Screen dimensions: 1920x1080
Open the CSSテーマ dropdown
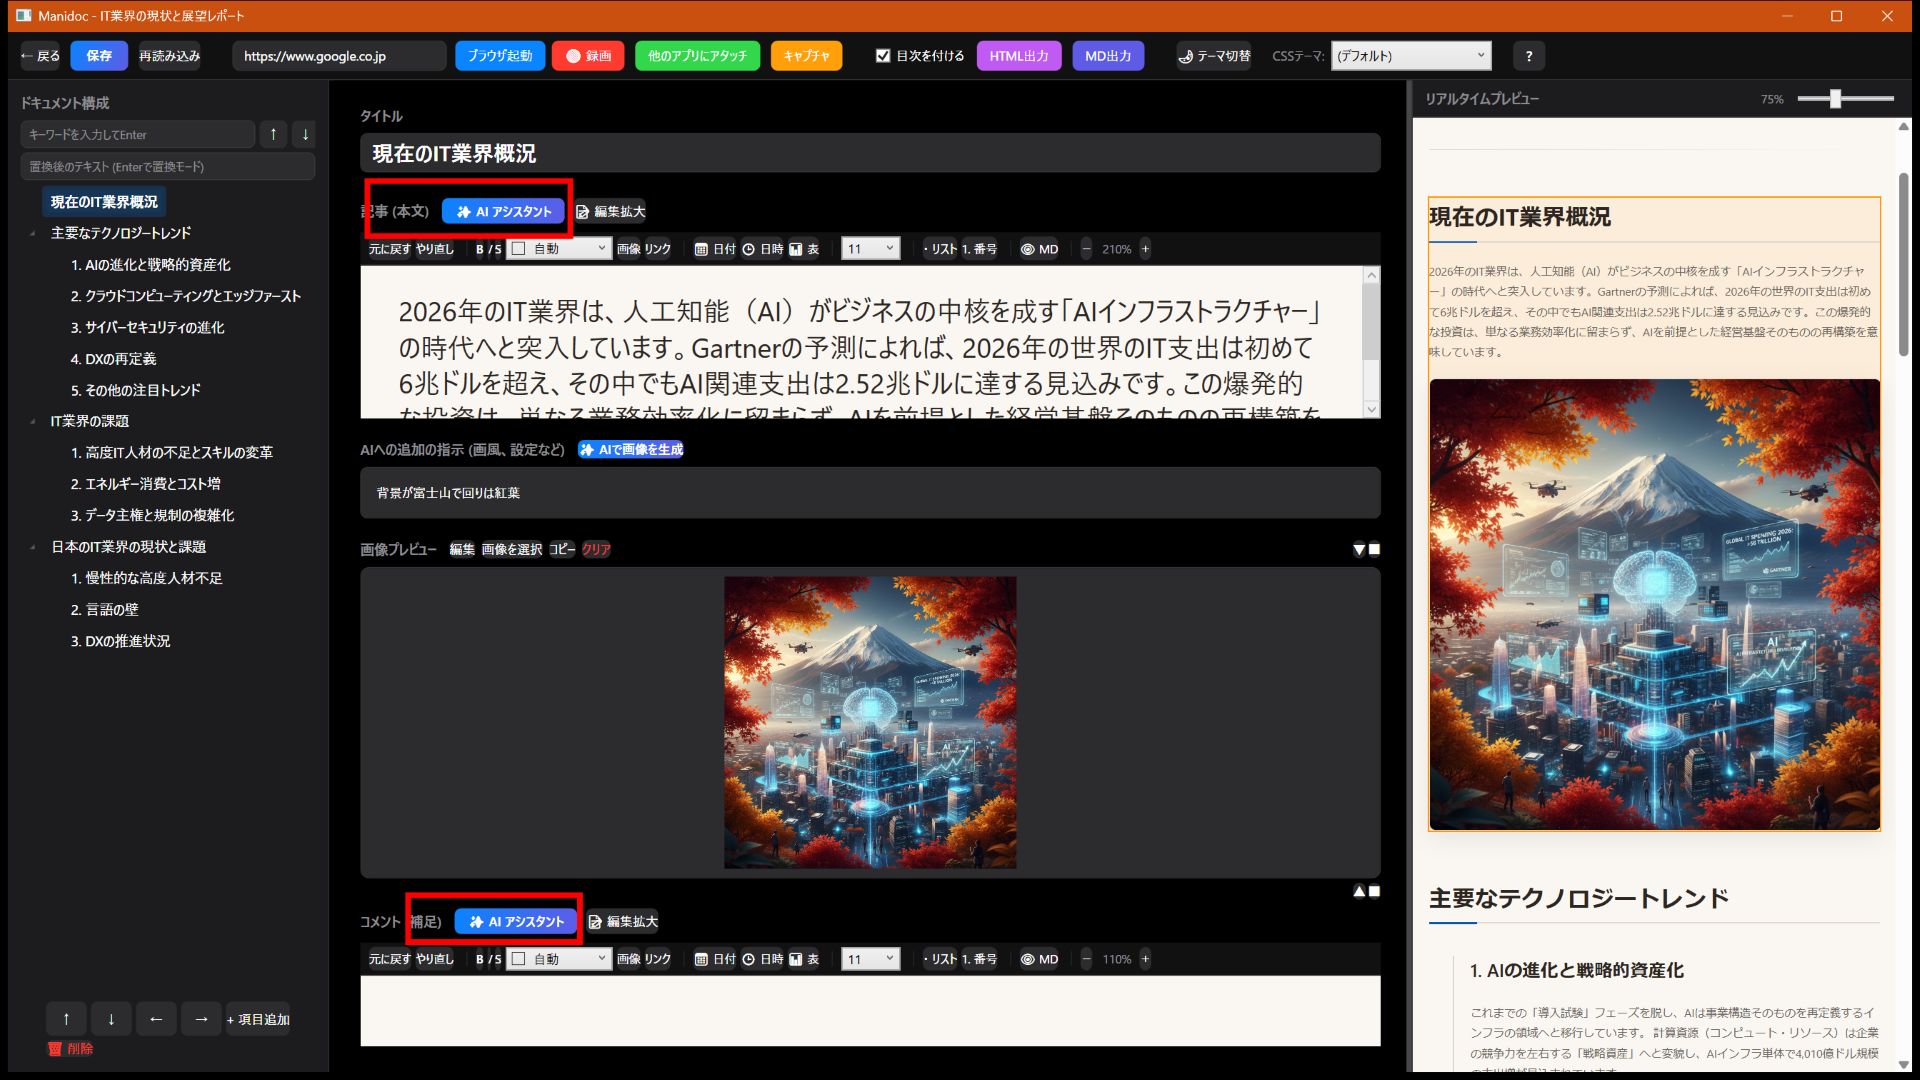tap(1410, 56)
